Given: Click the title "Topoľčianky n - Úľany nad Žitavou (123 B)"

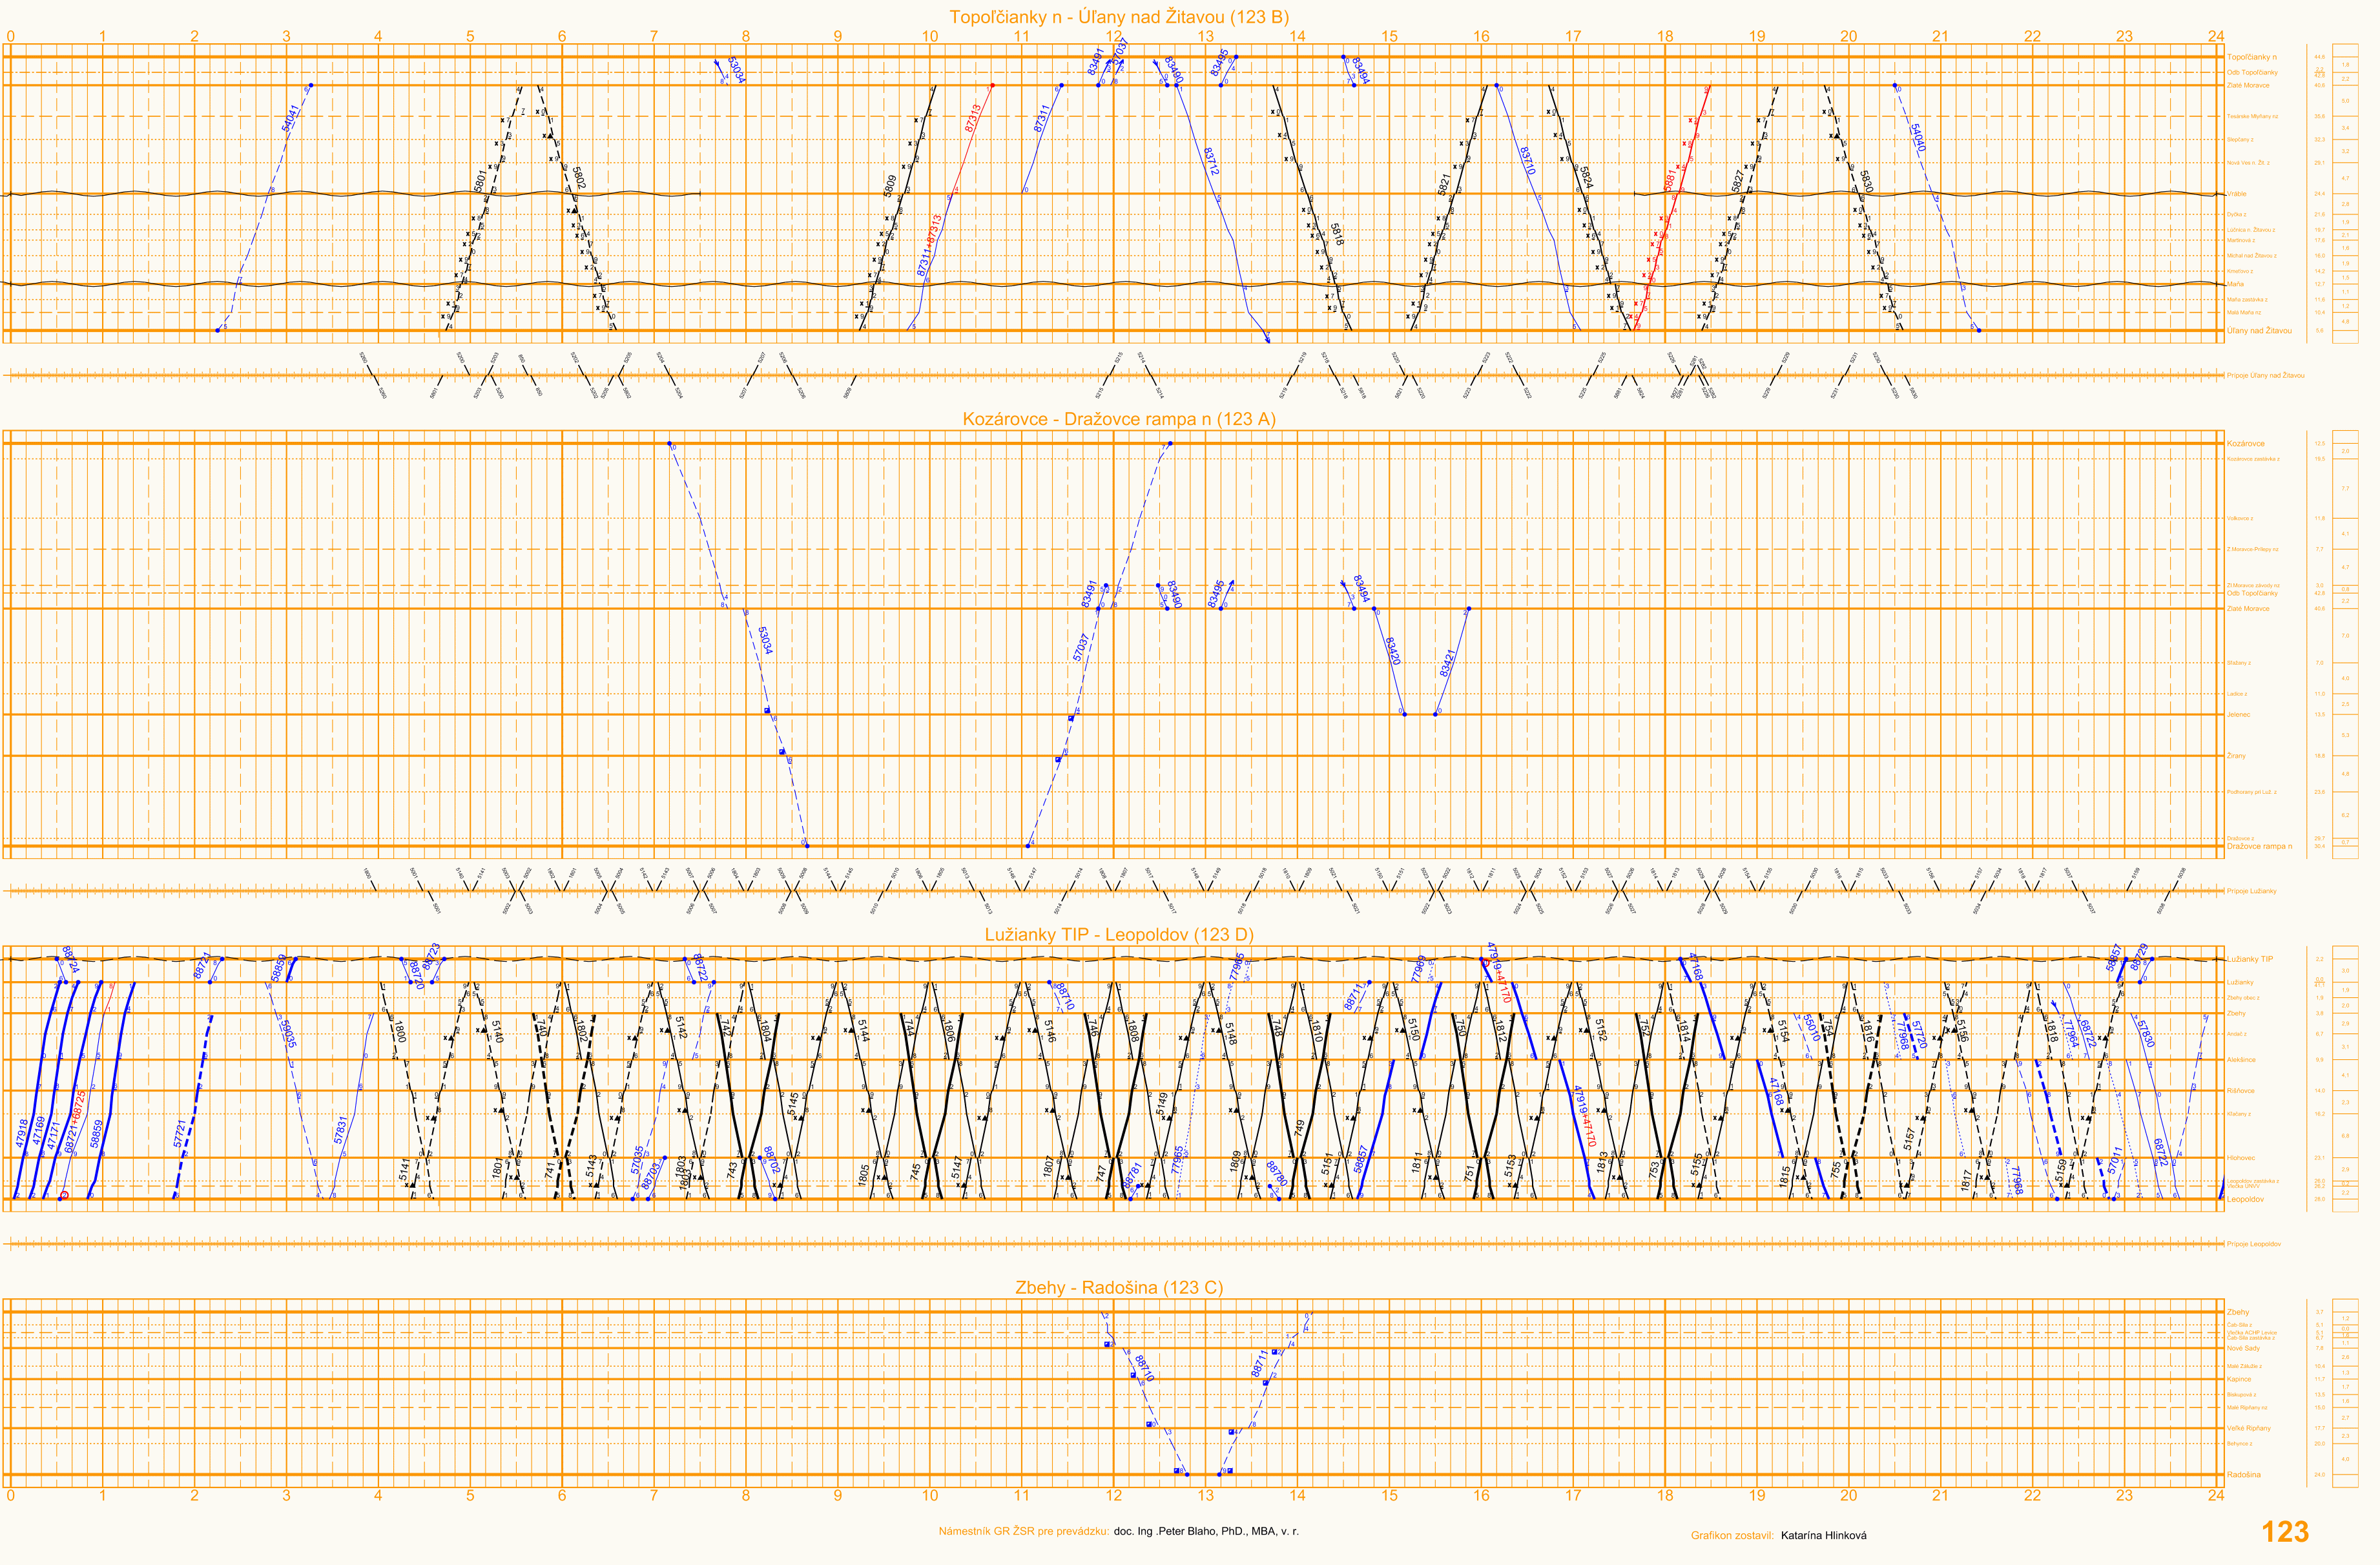Looking at the screenshot, I should pos(1118,17).
